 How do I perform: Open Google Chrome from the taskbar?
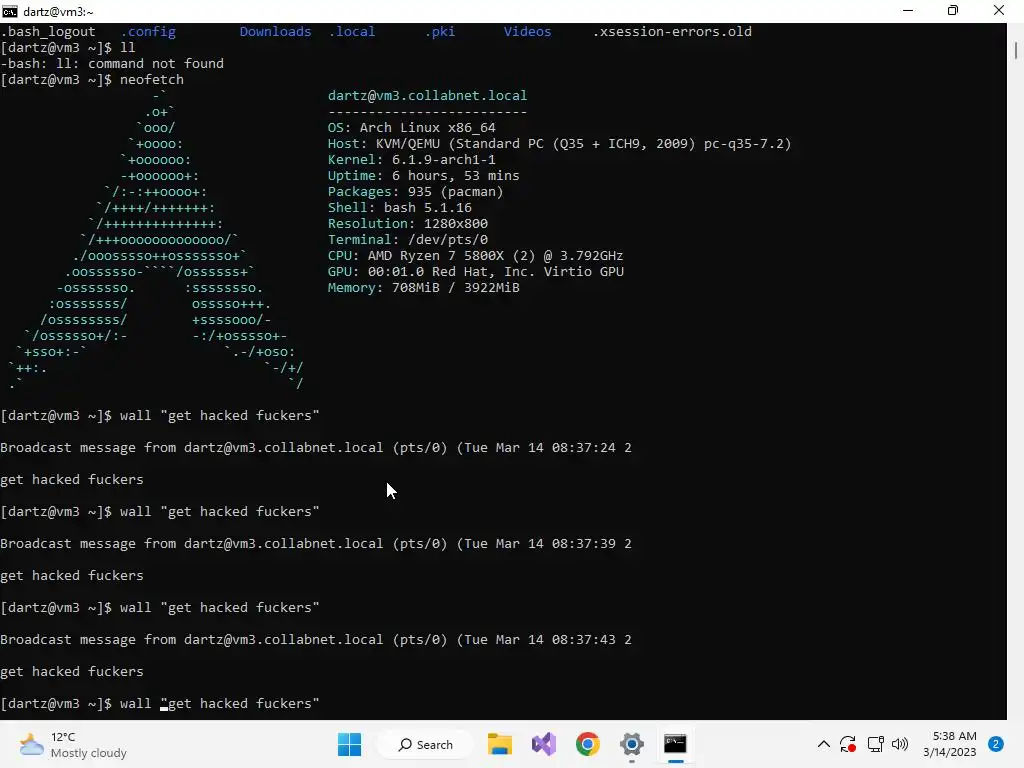(588, 744)
